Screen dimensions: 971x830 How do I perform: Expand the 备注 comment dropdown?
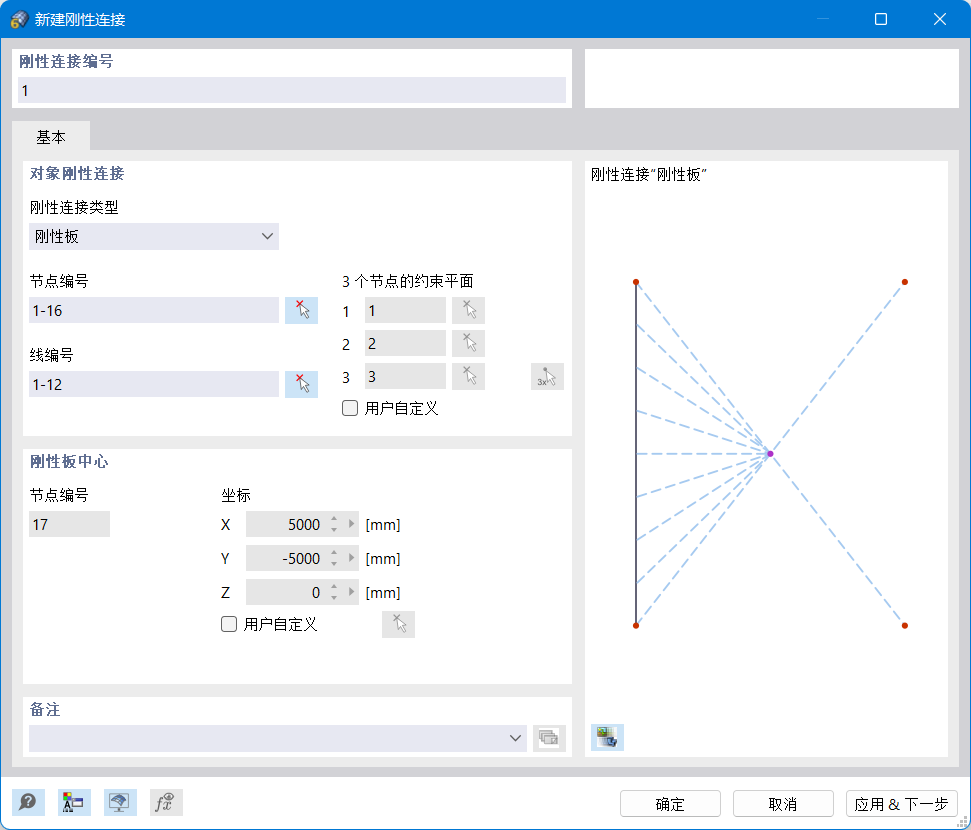(x=515, y=738)
